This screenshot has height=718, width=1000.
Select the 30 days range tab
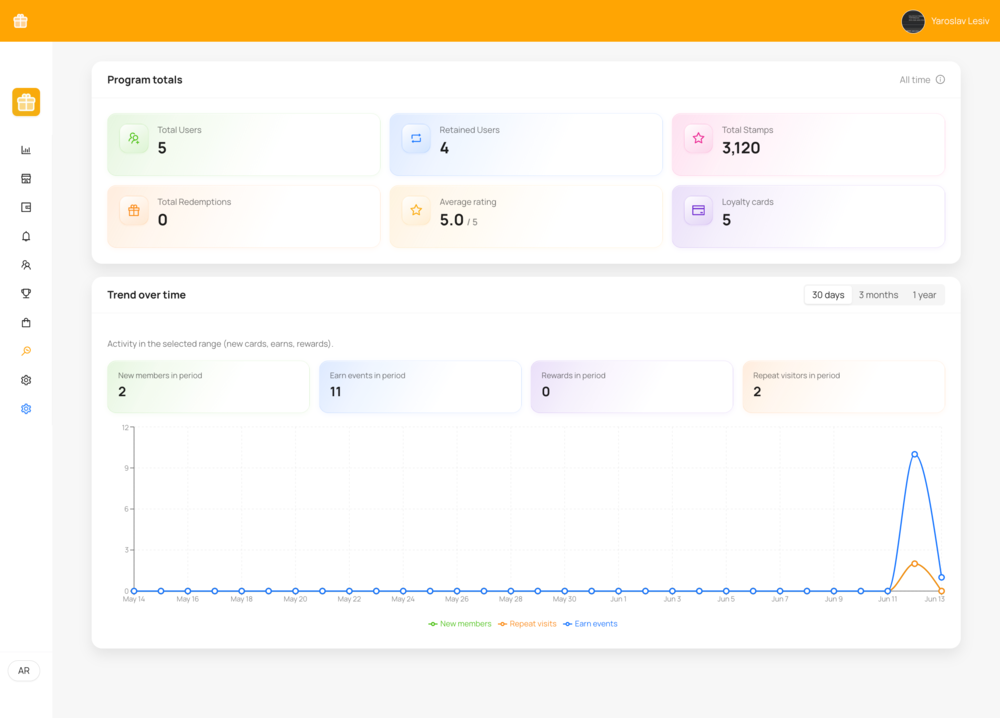point(828,295)
